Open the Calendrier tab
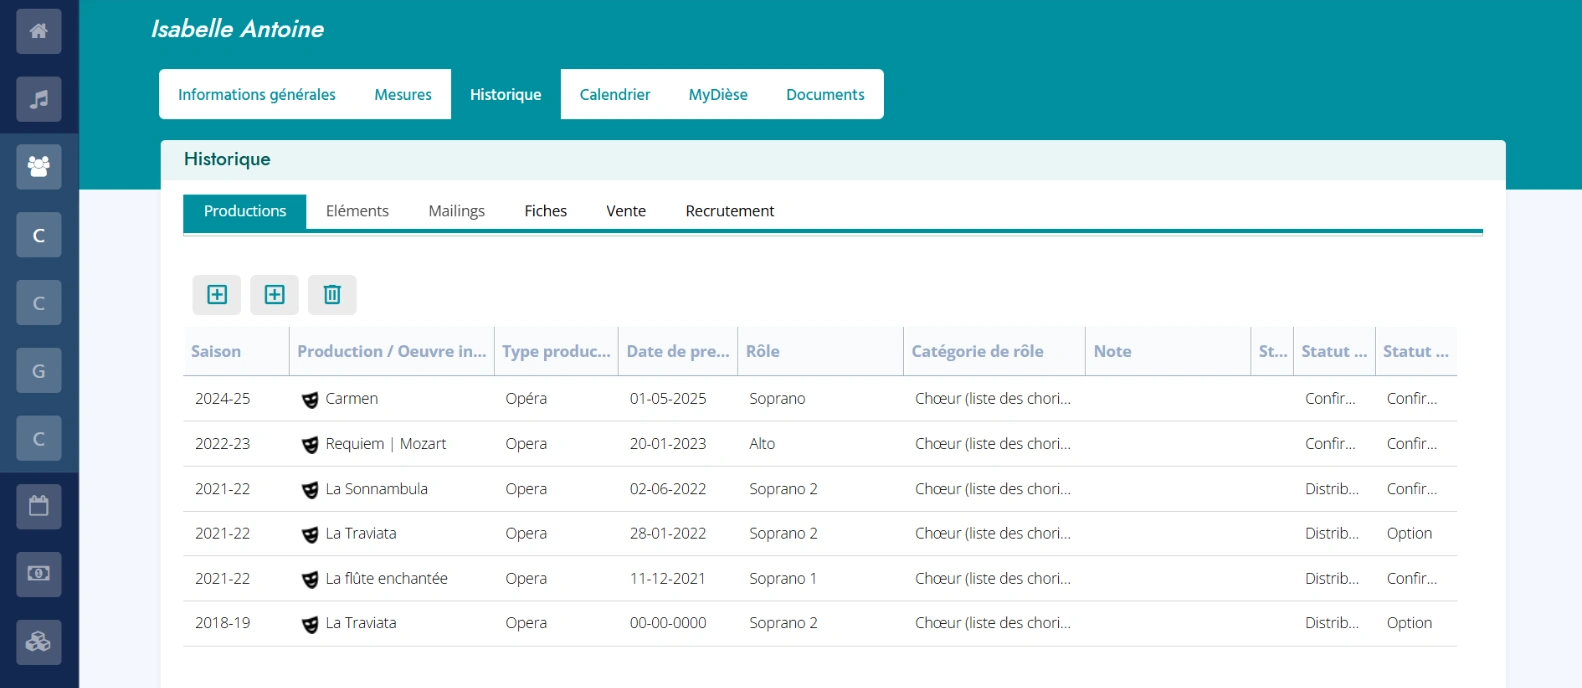Screen dimensions: 1582x688 614,95
